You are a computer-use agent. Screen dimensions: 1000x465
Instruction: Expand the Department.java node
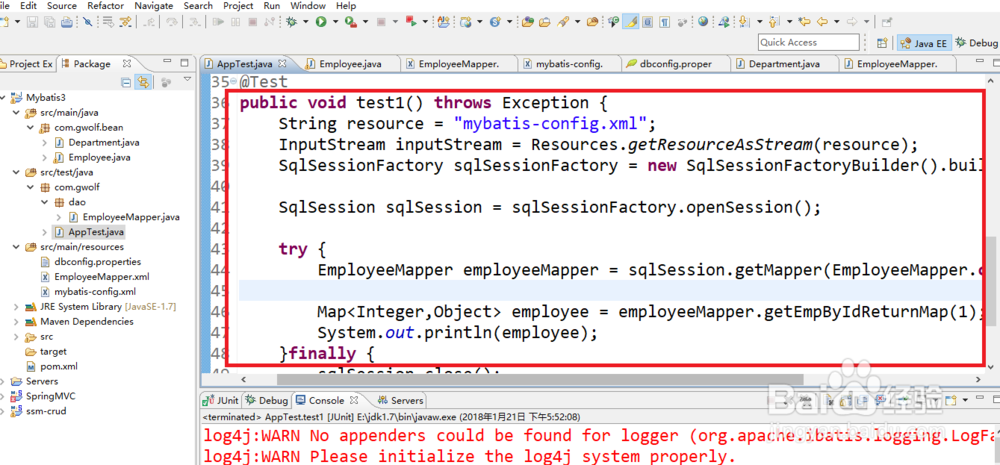point(45,142)
